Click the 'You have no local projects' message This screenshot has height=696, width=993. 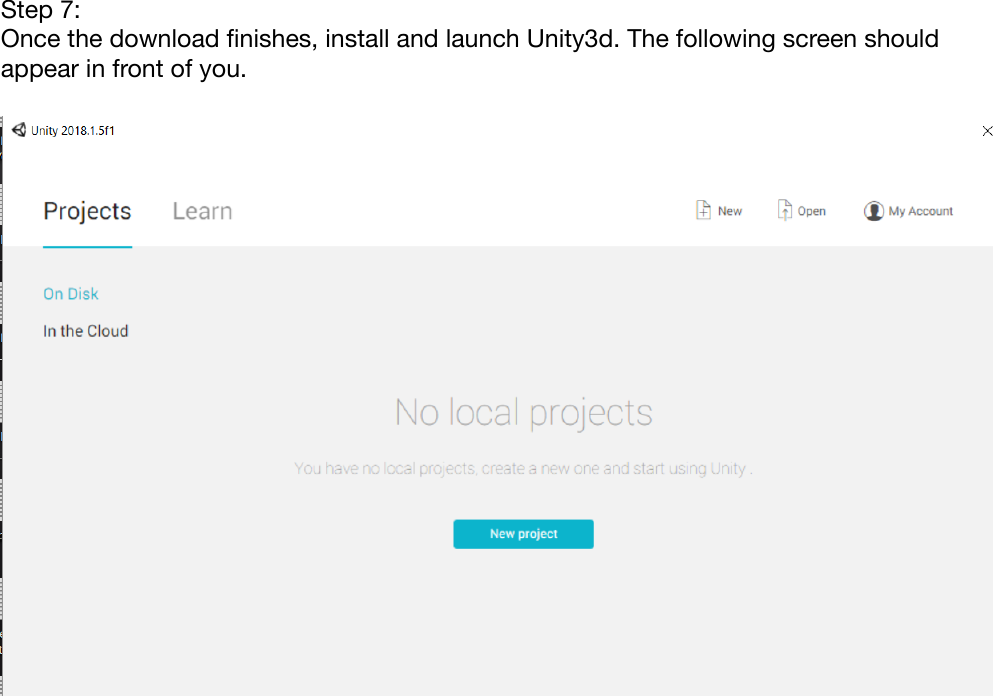point(523,469)
